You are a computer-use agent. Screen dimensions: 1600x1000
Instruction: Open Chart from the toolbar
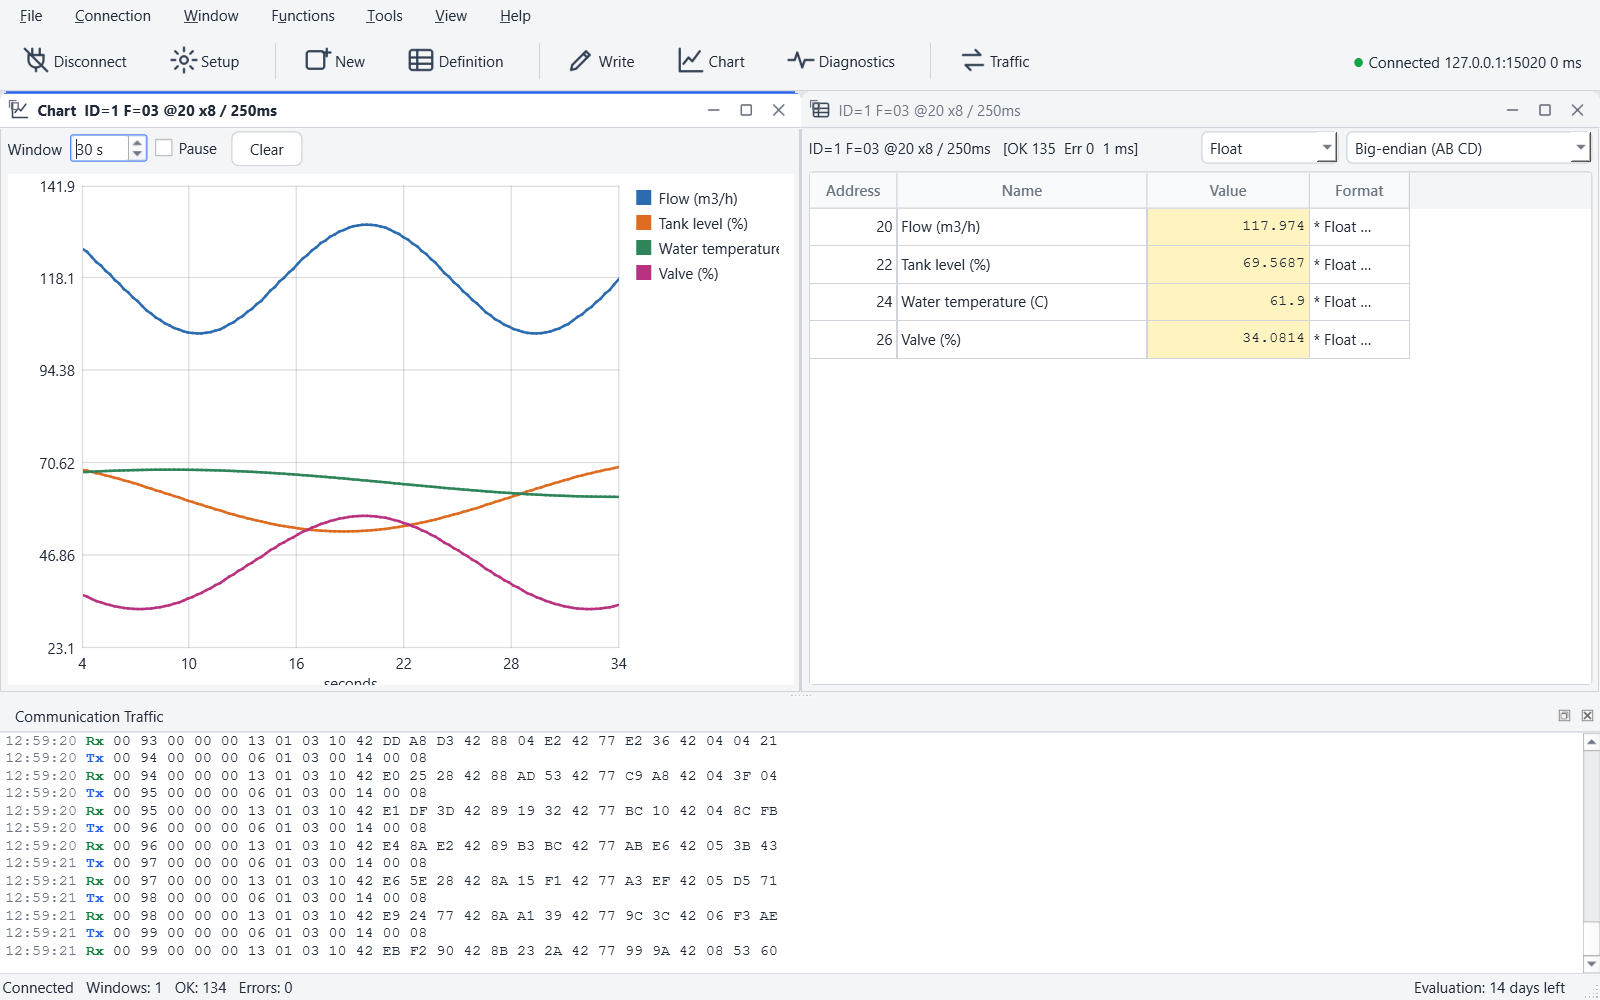click(711, 61)
